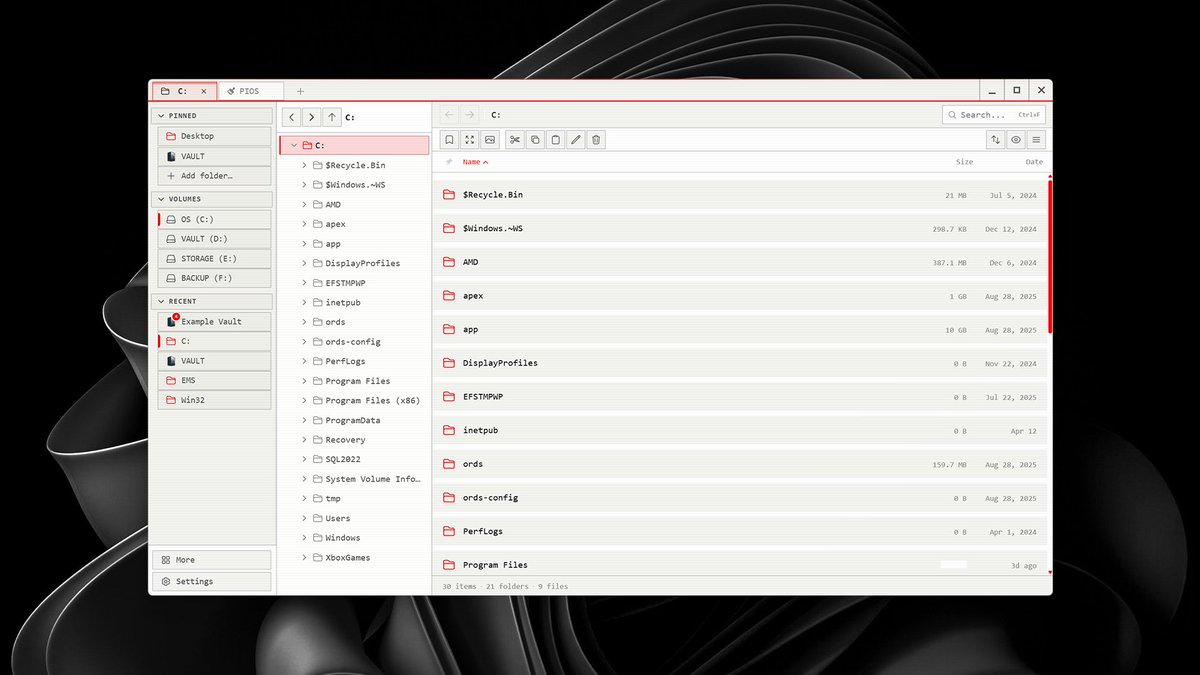Open a new tab with the plus icon

click(x=300, y=91)
